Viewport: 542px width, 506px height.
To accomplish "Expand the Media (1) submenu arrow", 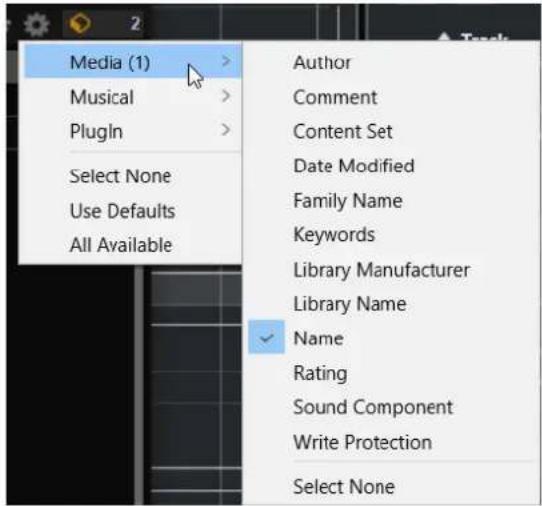I will pyautogui.click(x=226, y=61).
